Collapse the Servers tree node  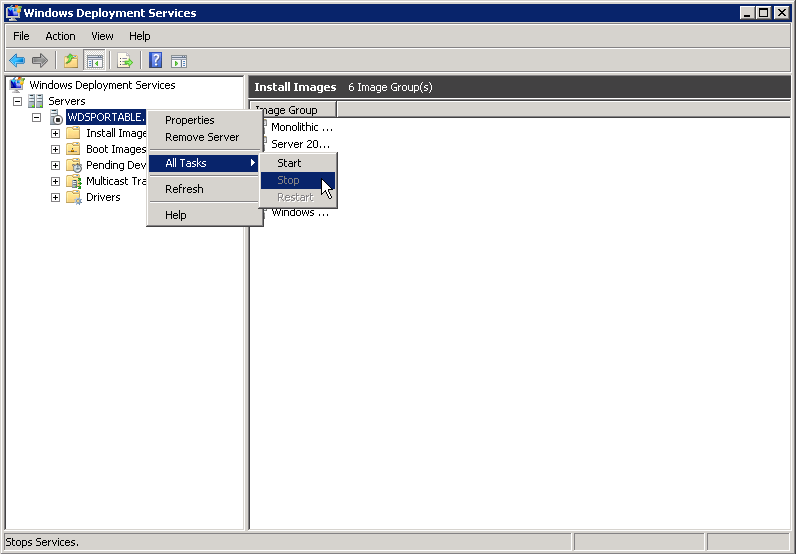click(x=17, y=101)
